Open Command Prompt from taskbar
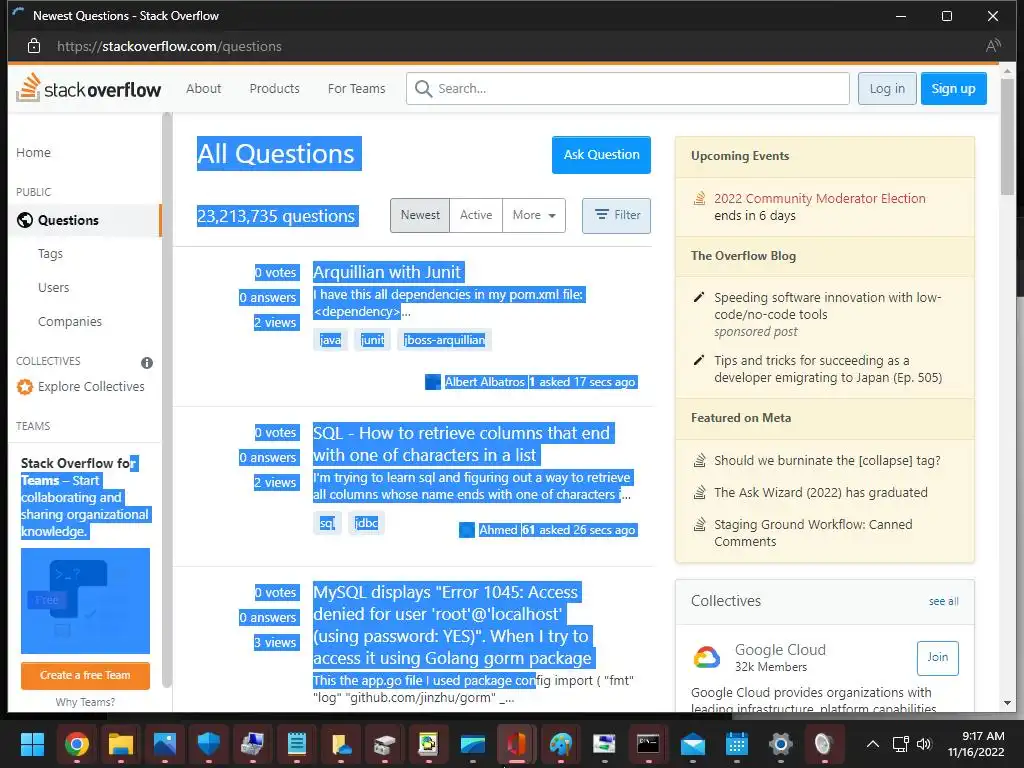 point(648,744)
